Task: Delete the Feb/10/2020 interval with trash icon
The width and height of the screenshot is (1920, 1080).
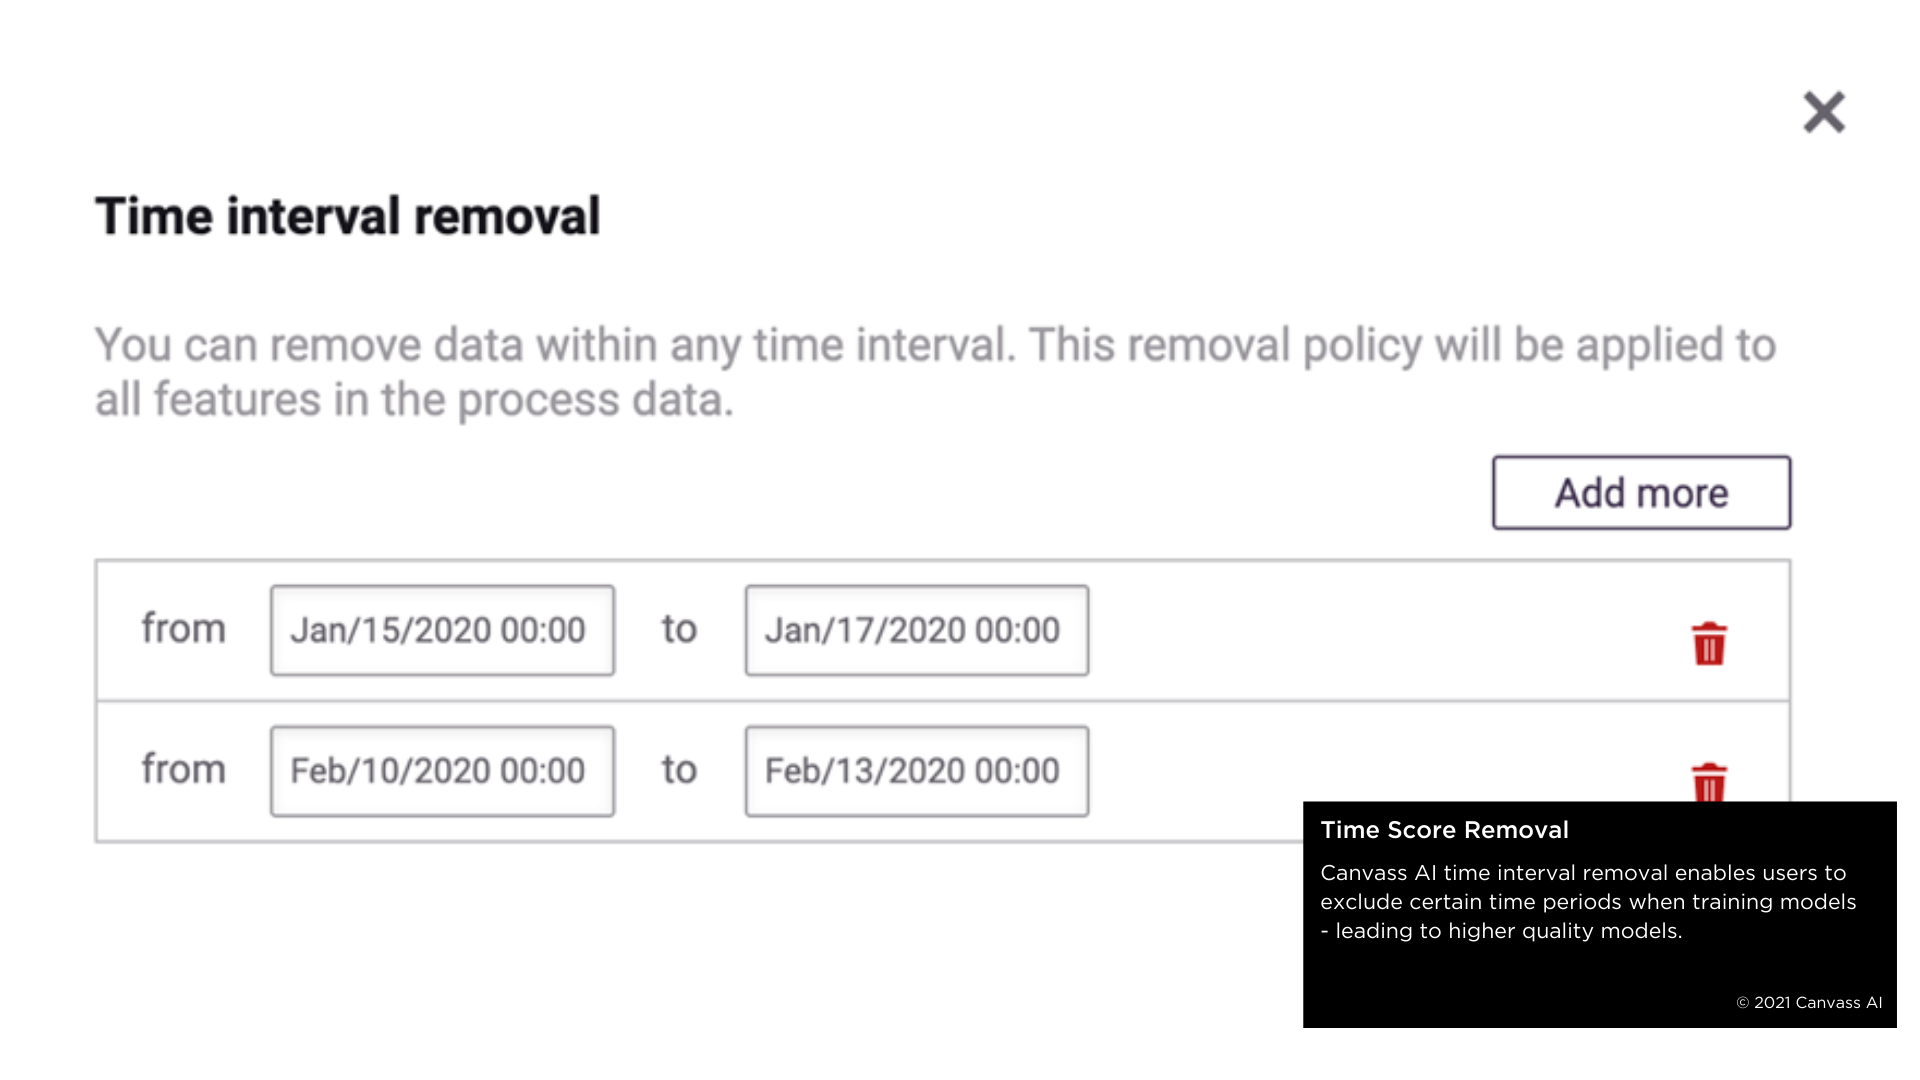Action: (1709, 782)
